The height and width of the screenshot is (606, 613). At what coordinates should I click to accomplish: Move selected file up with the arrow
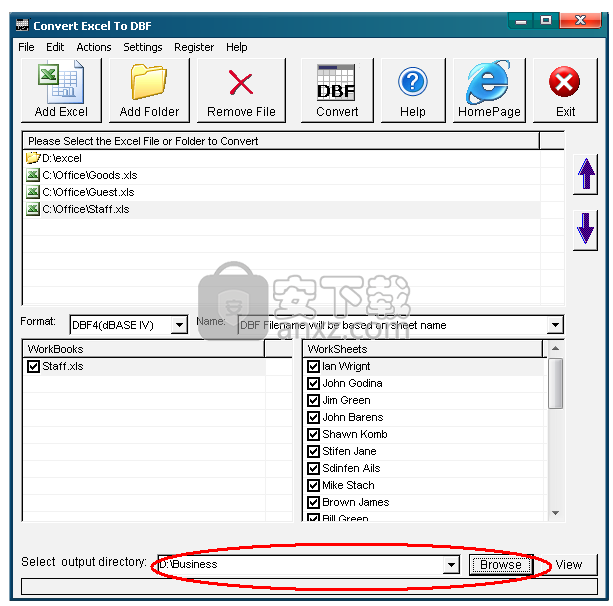[585, 174]
